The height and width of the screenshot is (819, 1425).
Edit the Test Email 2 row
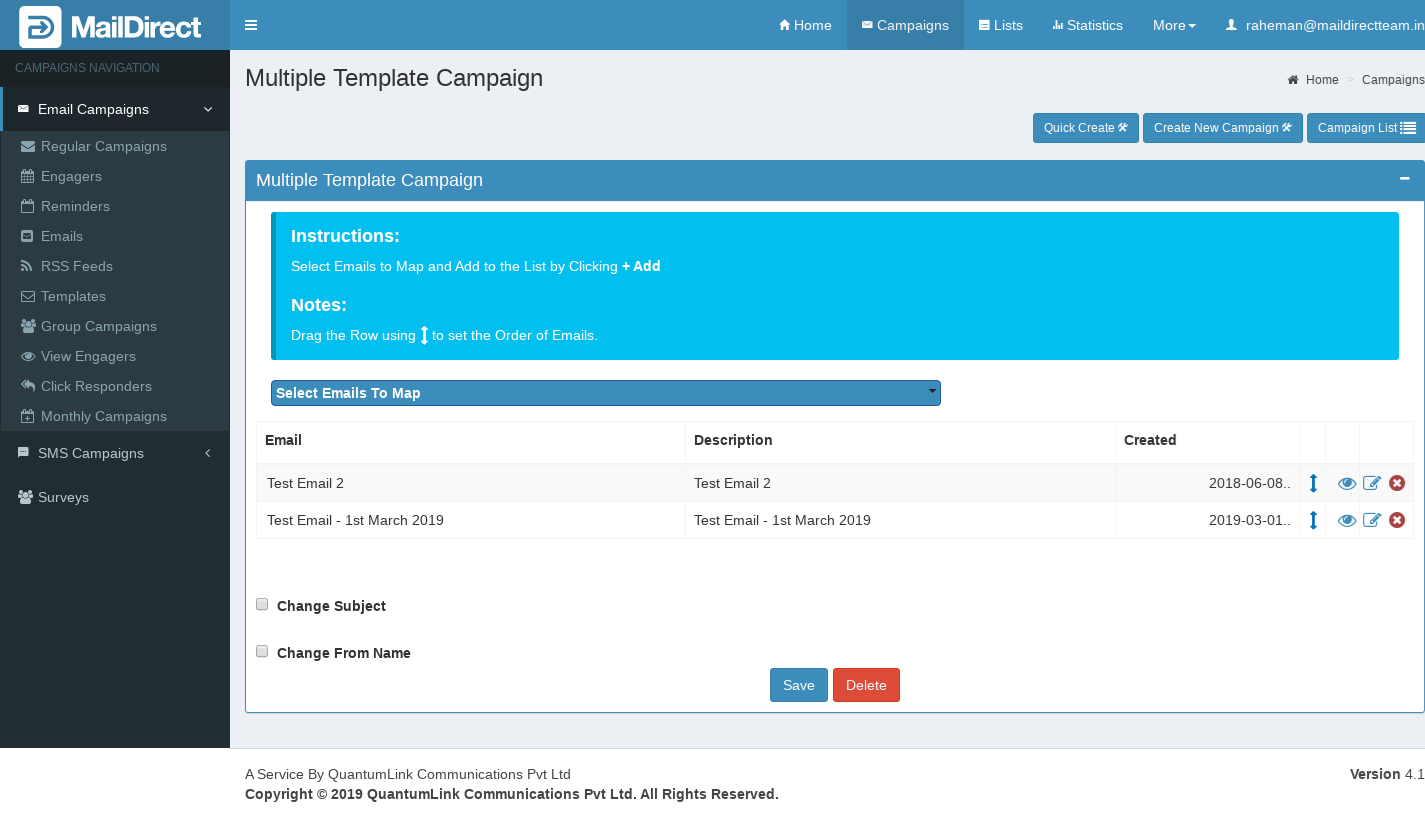1372,484
